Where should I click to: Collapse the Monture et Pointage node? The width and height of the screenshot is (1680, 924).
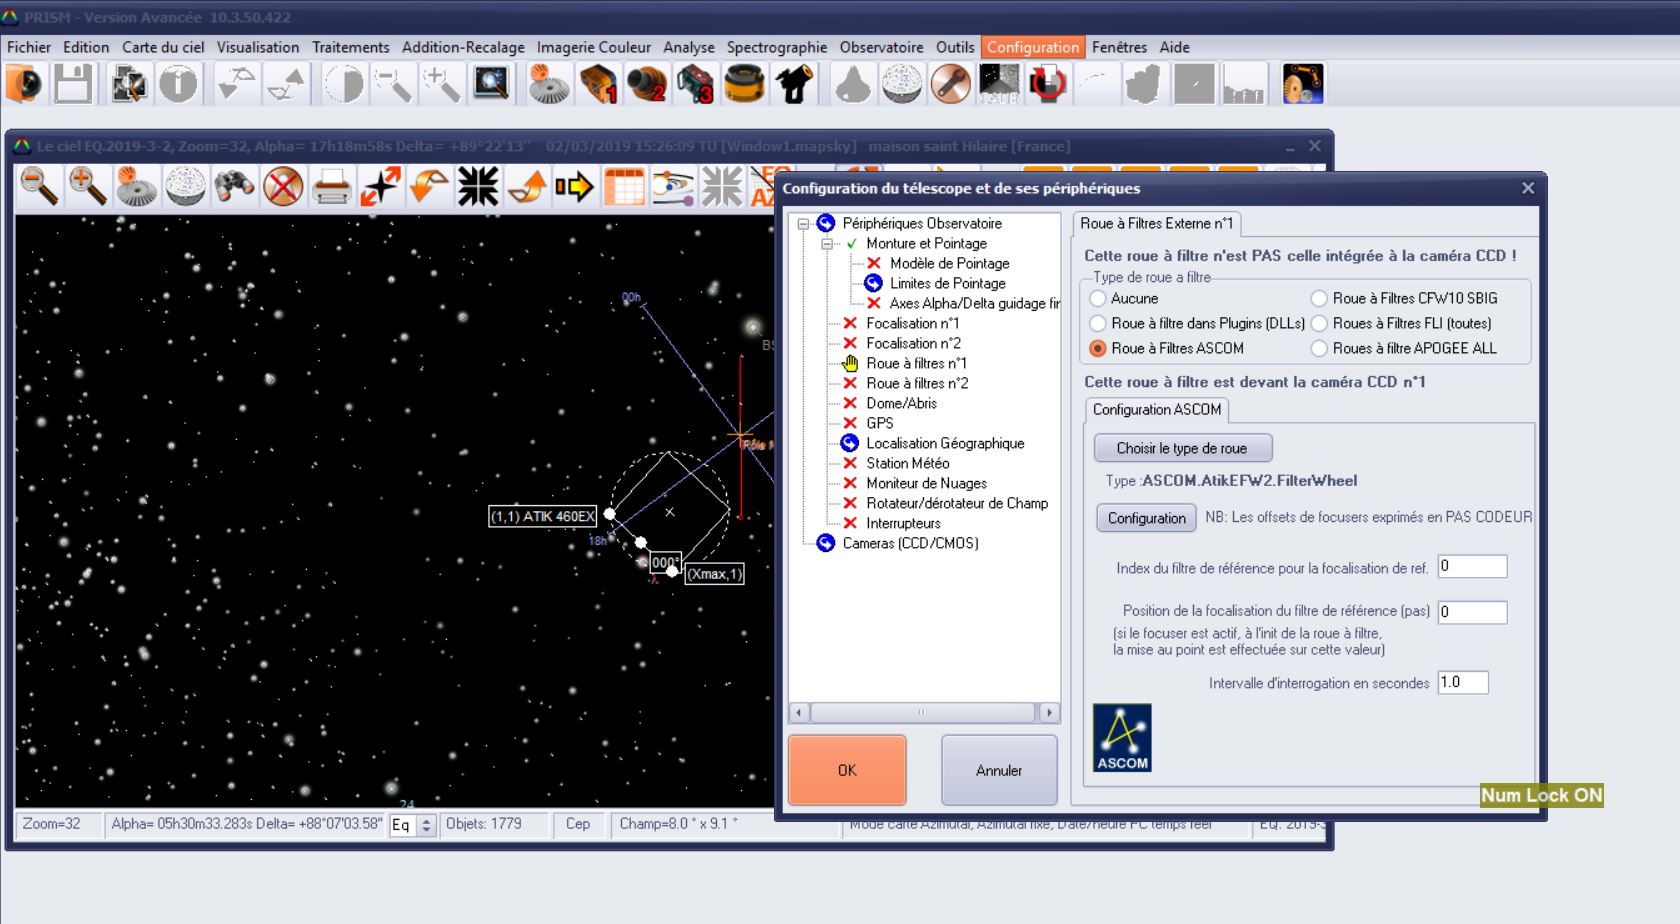(827, 244)
